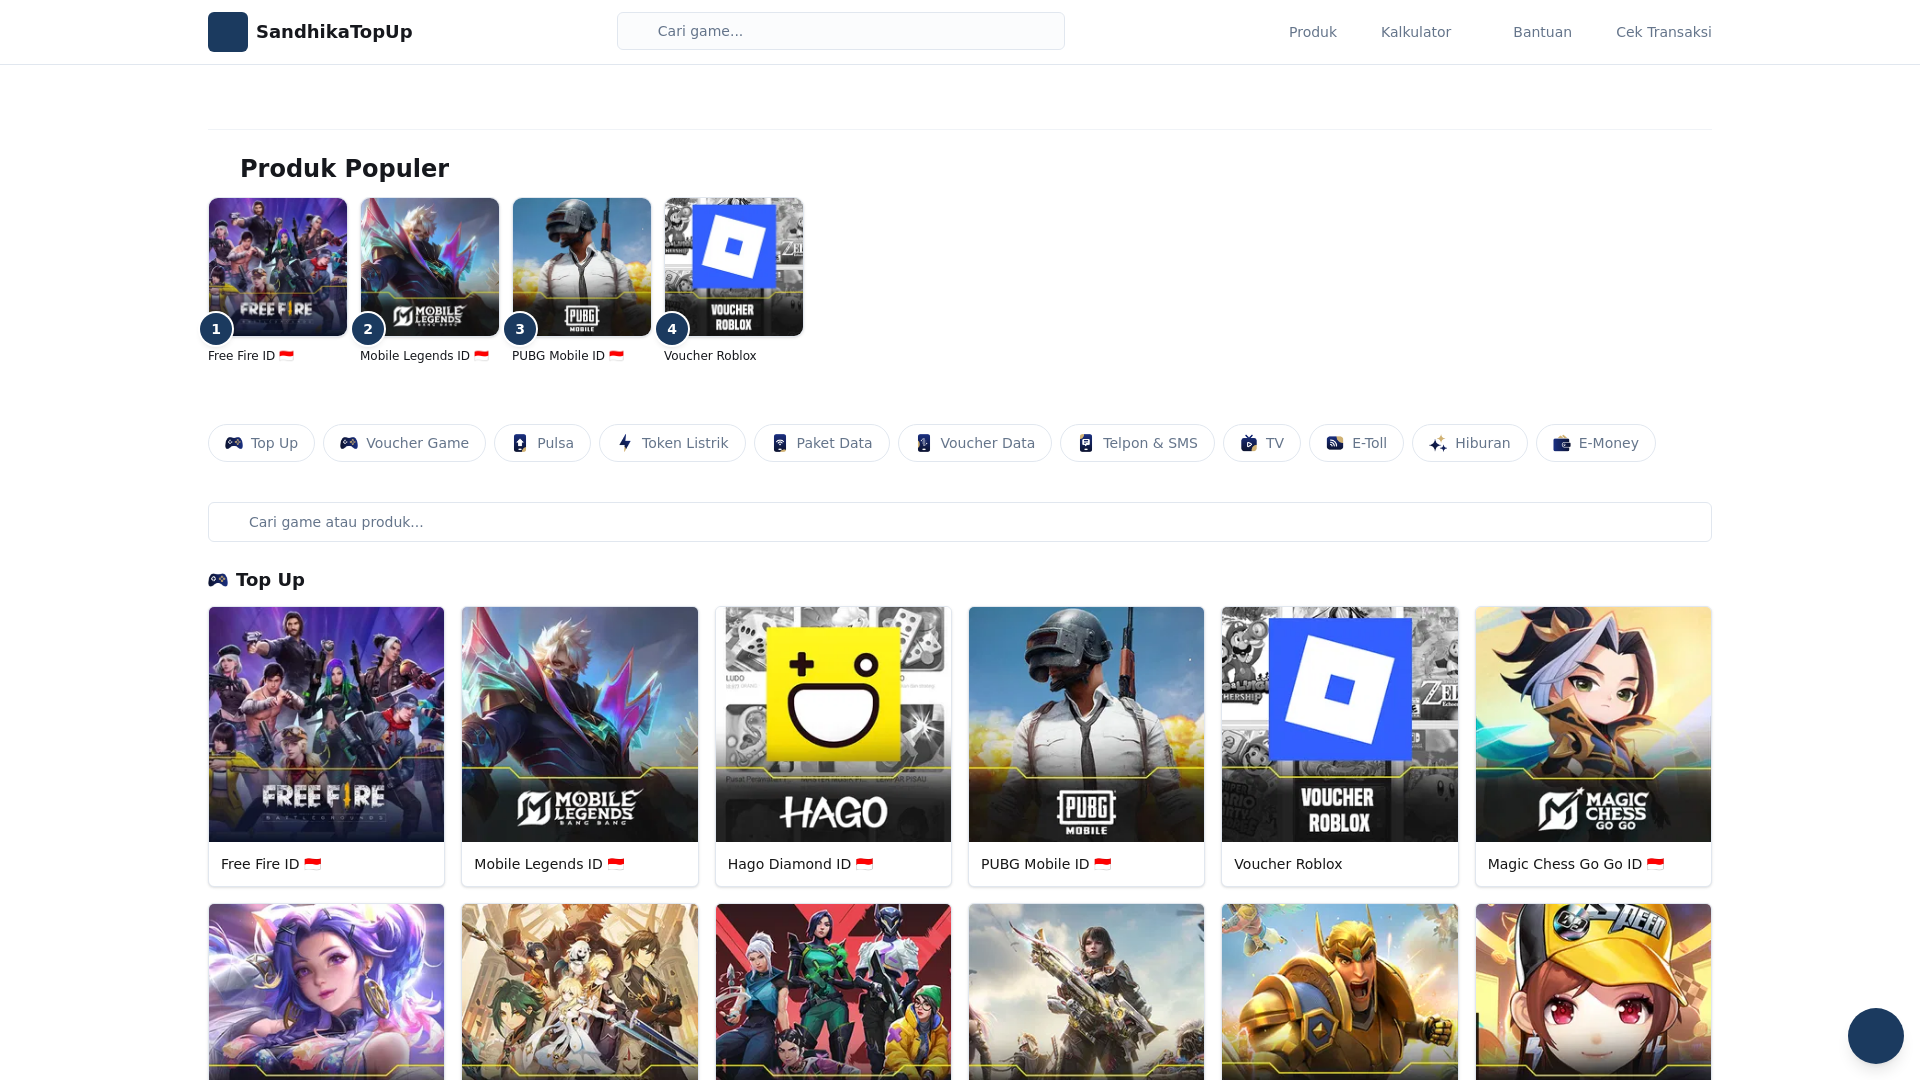
Task: Click the Produk Populer heading
Action: tap(344, 168)
